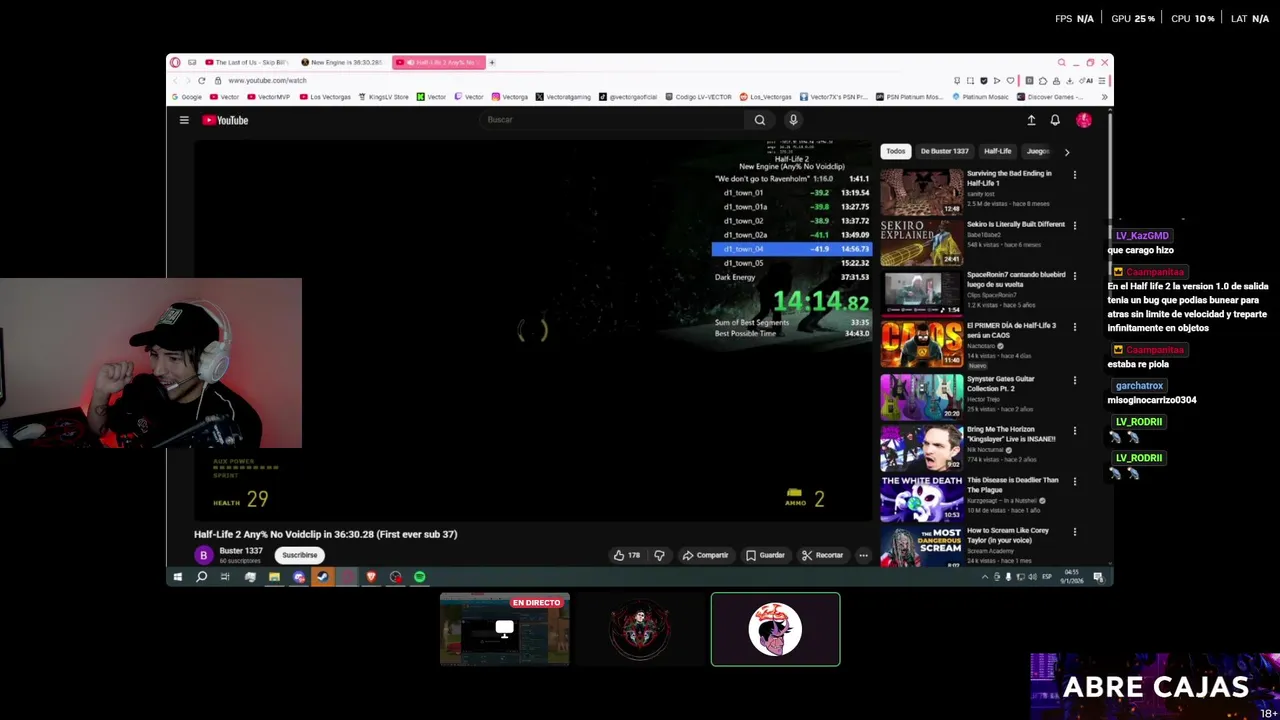
Task: Select the EN DIRECTO stream preview thumbnail
Action: coord(505,630)
